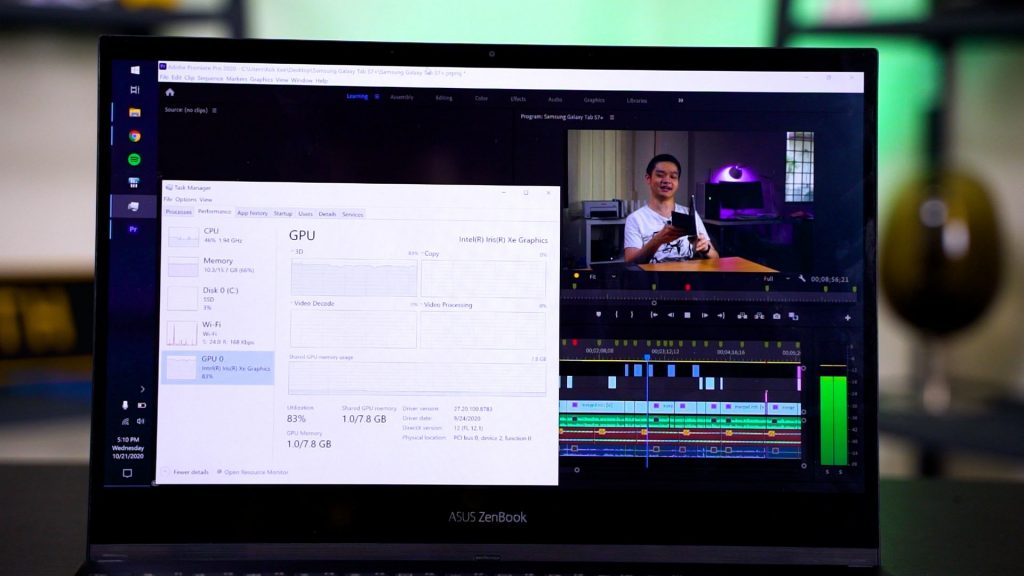Image resolution: width=1024 pixels, height=576 pixels.
Task: Step back one frame
Action: [671, 315]
